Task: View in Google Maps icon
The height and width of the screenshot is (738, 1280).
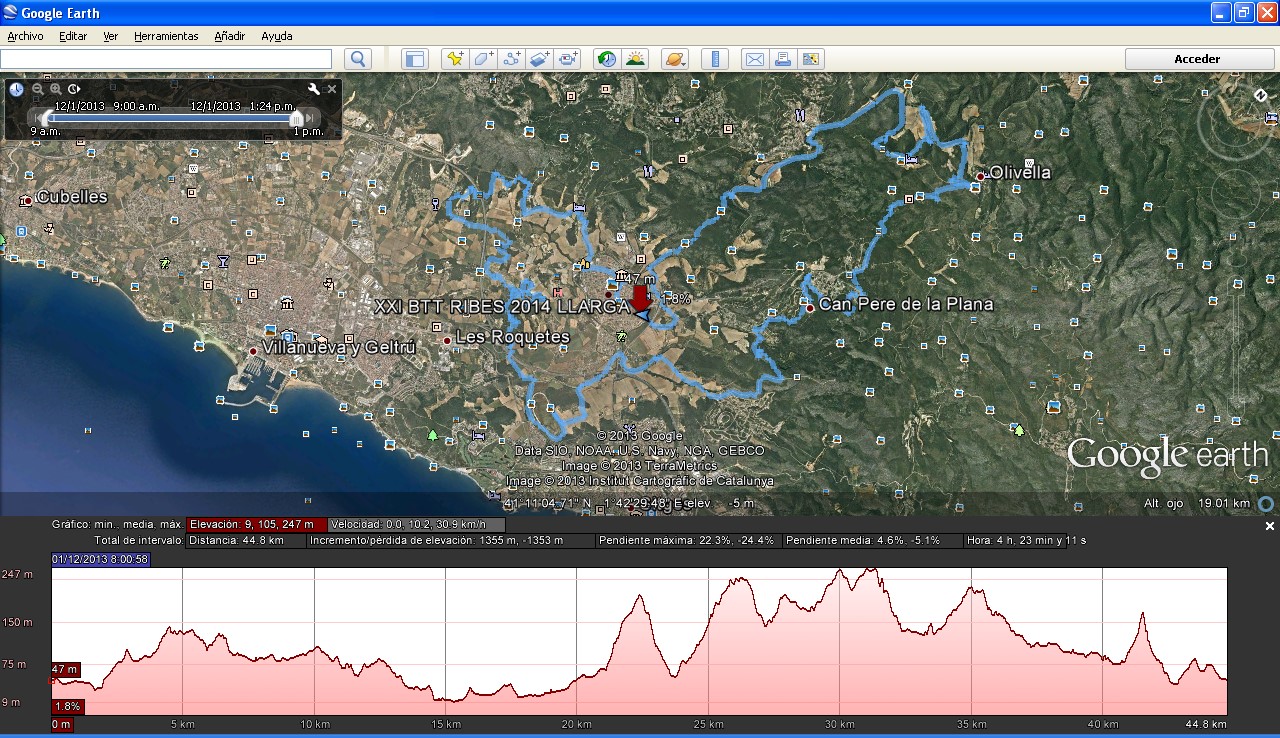Action: tap(811, 59)
